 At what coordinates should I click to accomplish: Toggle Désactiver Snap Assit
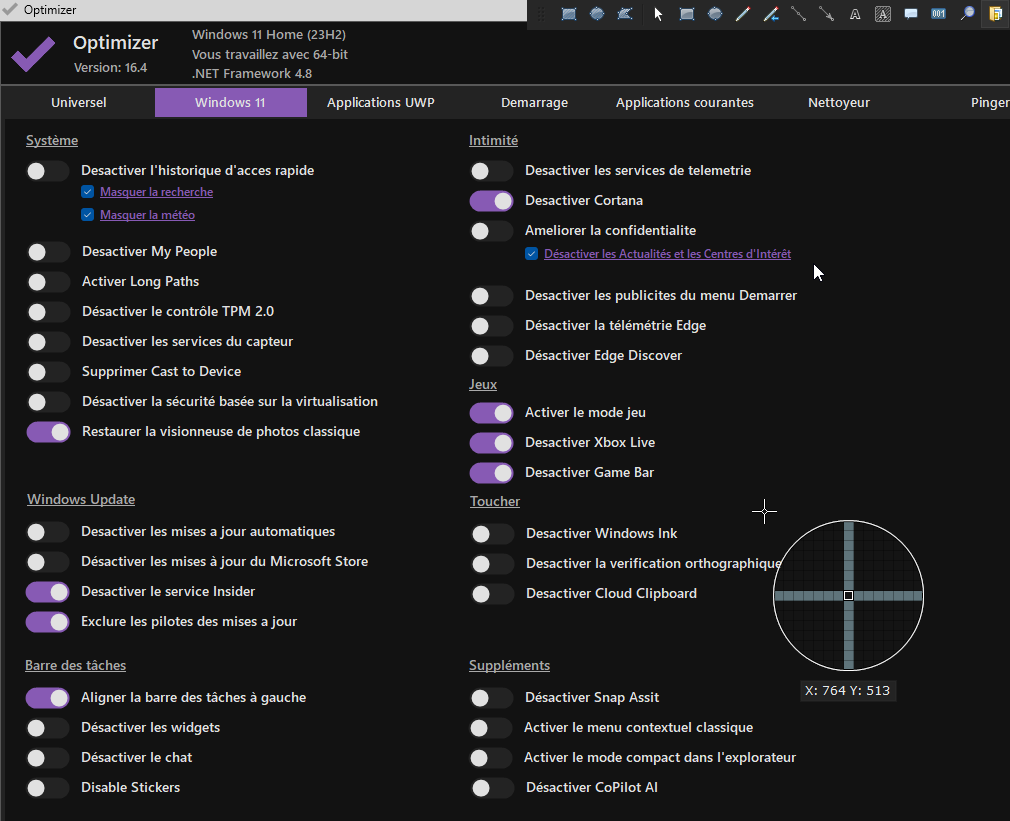[491, 698]
